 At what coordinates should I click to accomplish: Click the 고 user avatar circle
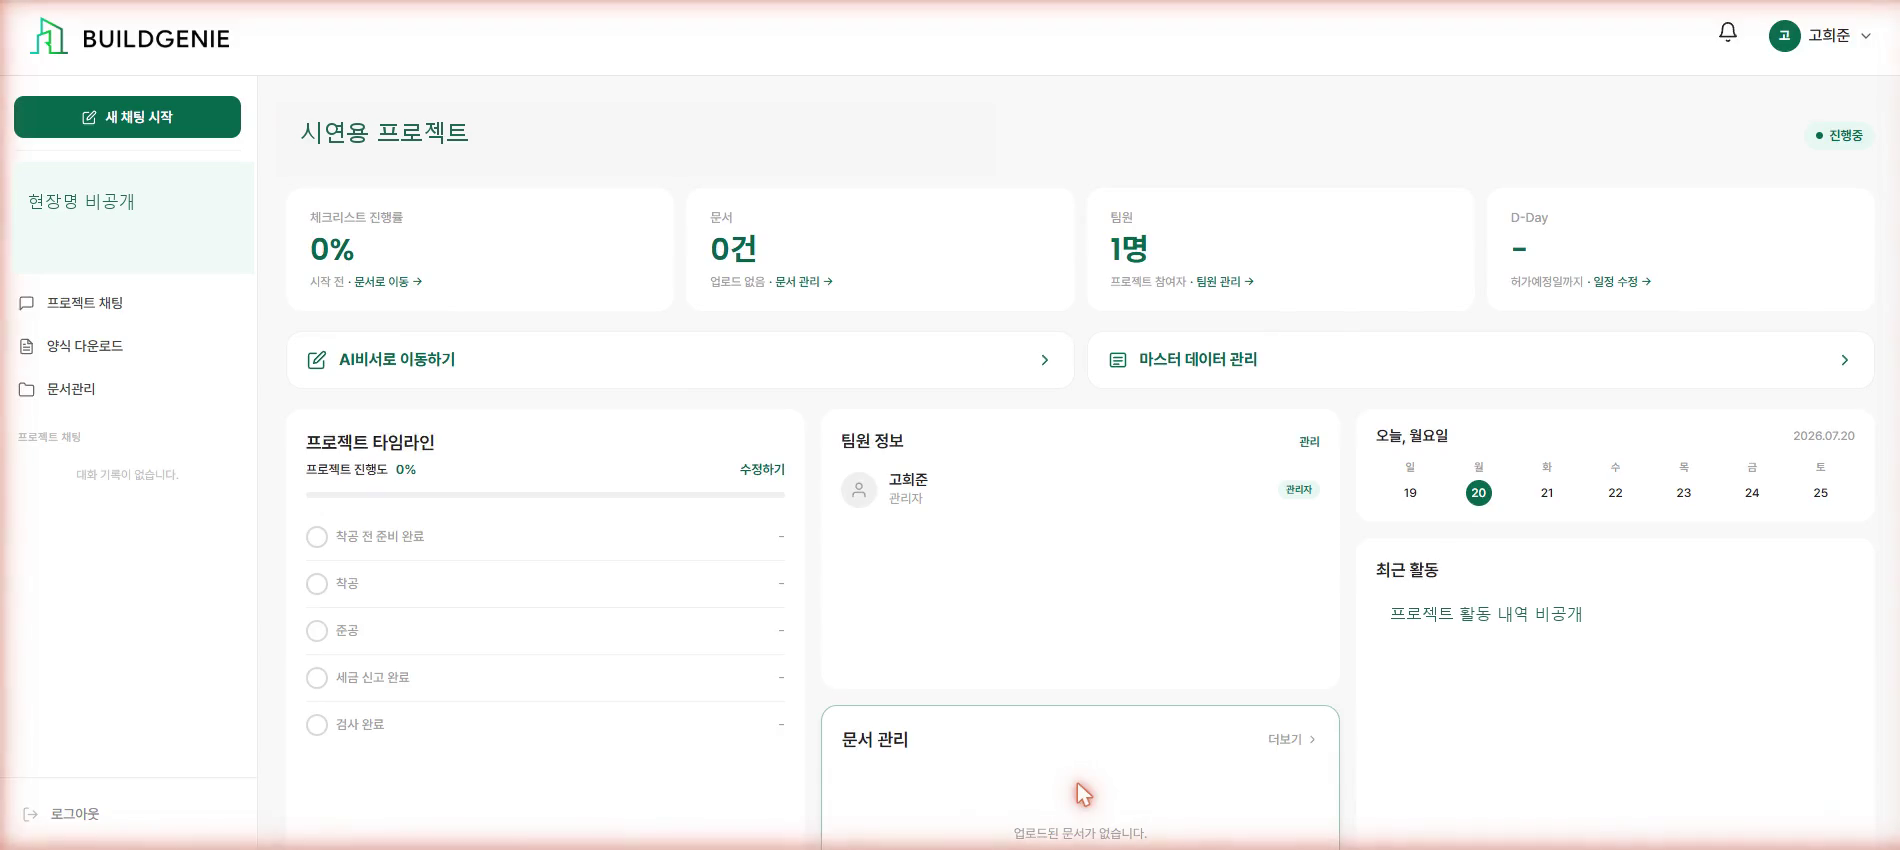tap(1784, 36)
